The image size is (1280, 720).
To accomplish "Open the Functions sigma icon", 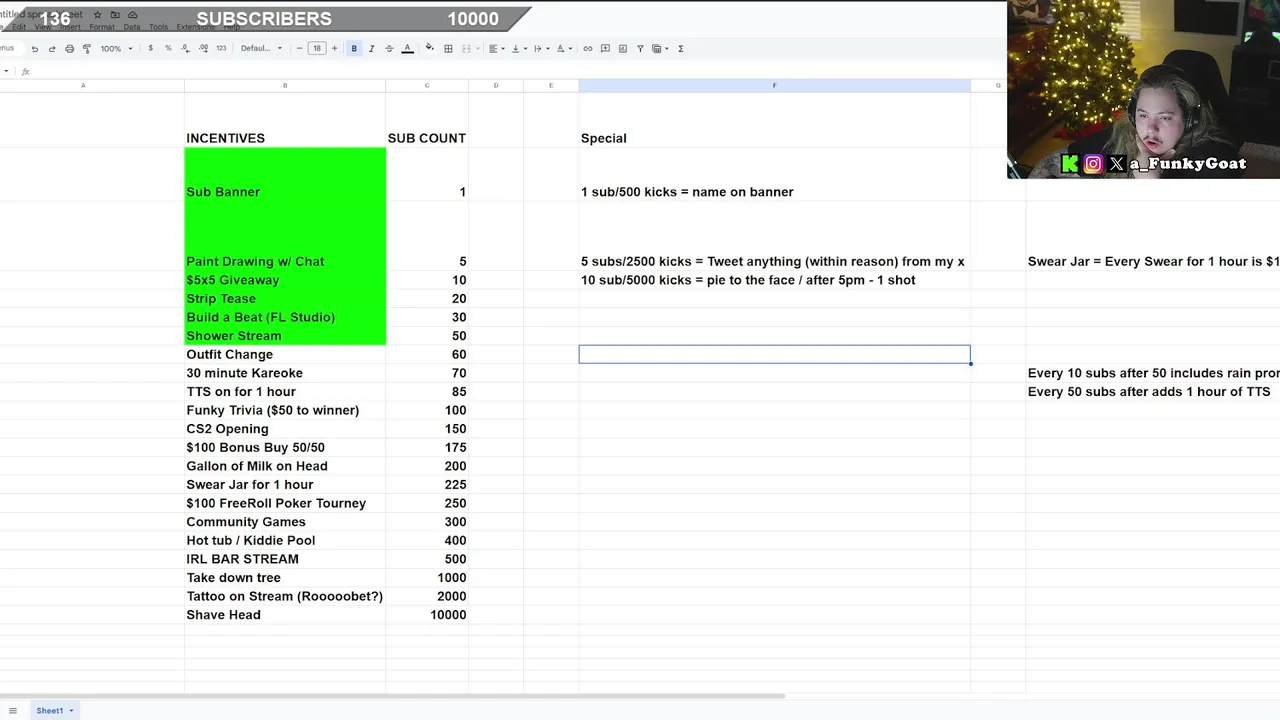I will coord(681,48).
